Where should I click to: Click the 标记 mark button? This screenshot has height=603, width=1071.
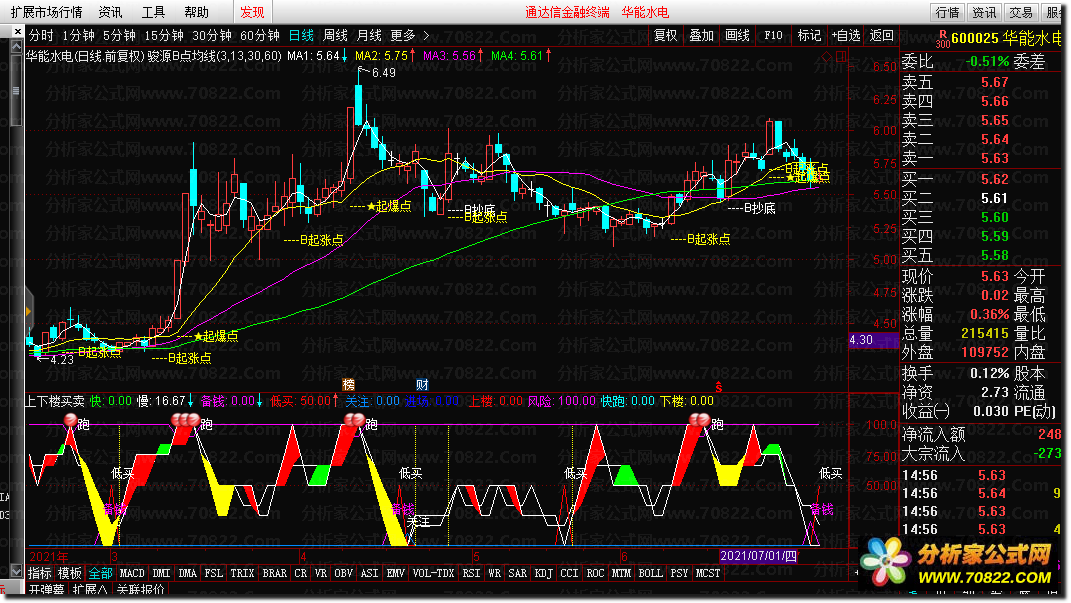click(809, 35)
